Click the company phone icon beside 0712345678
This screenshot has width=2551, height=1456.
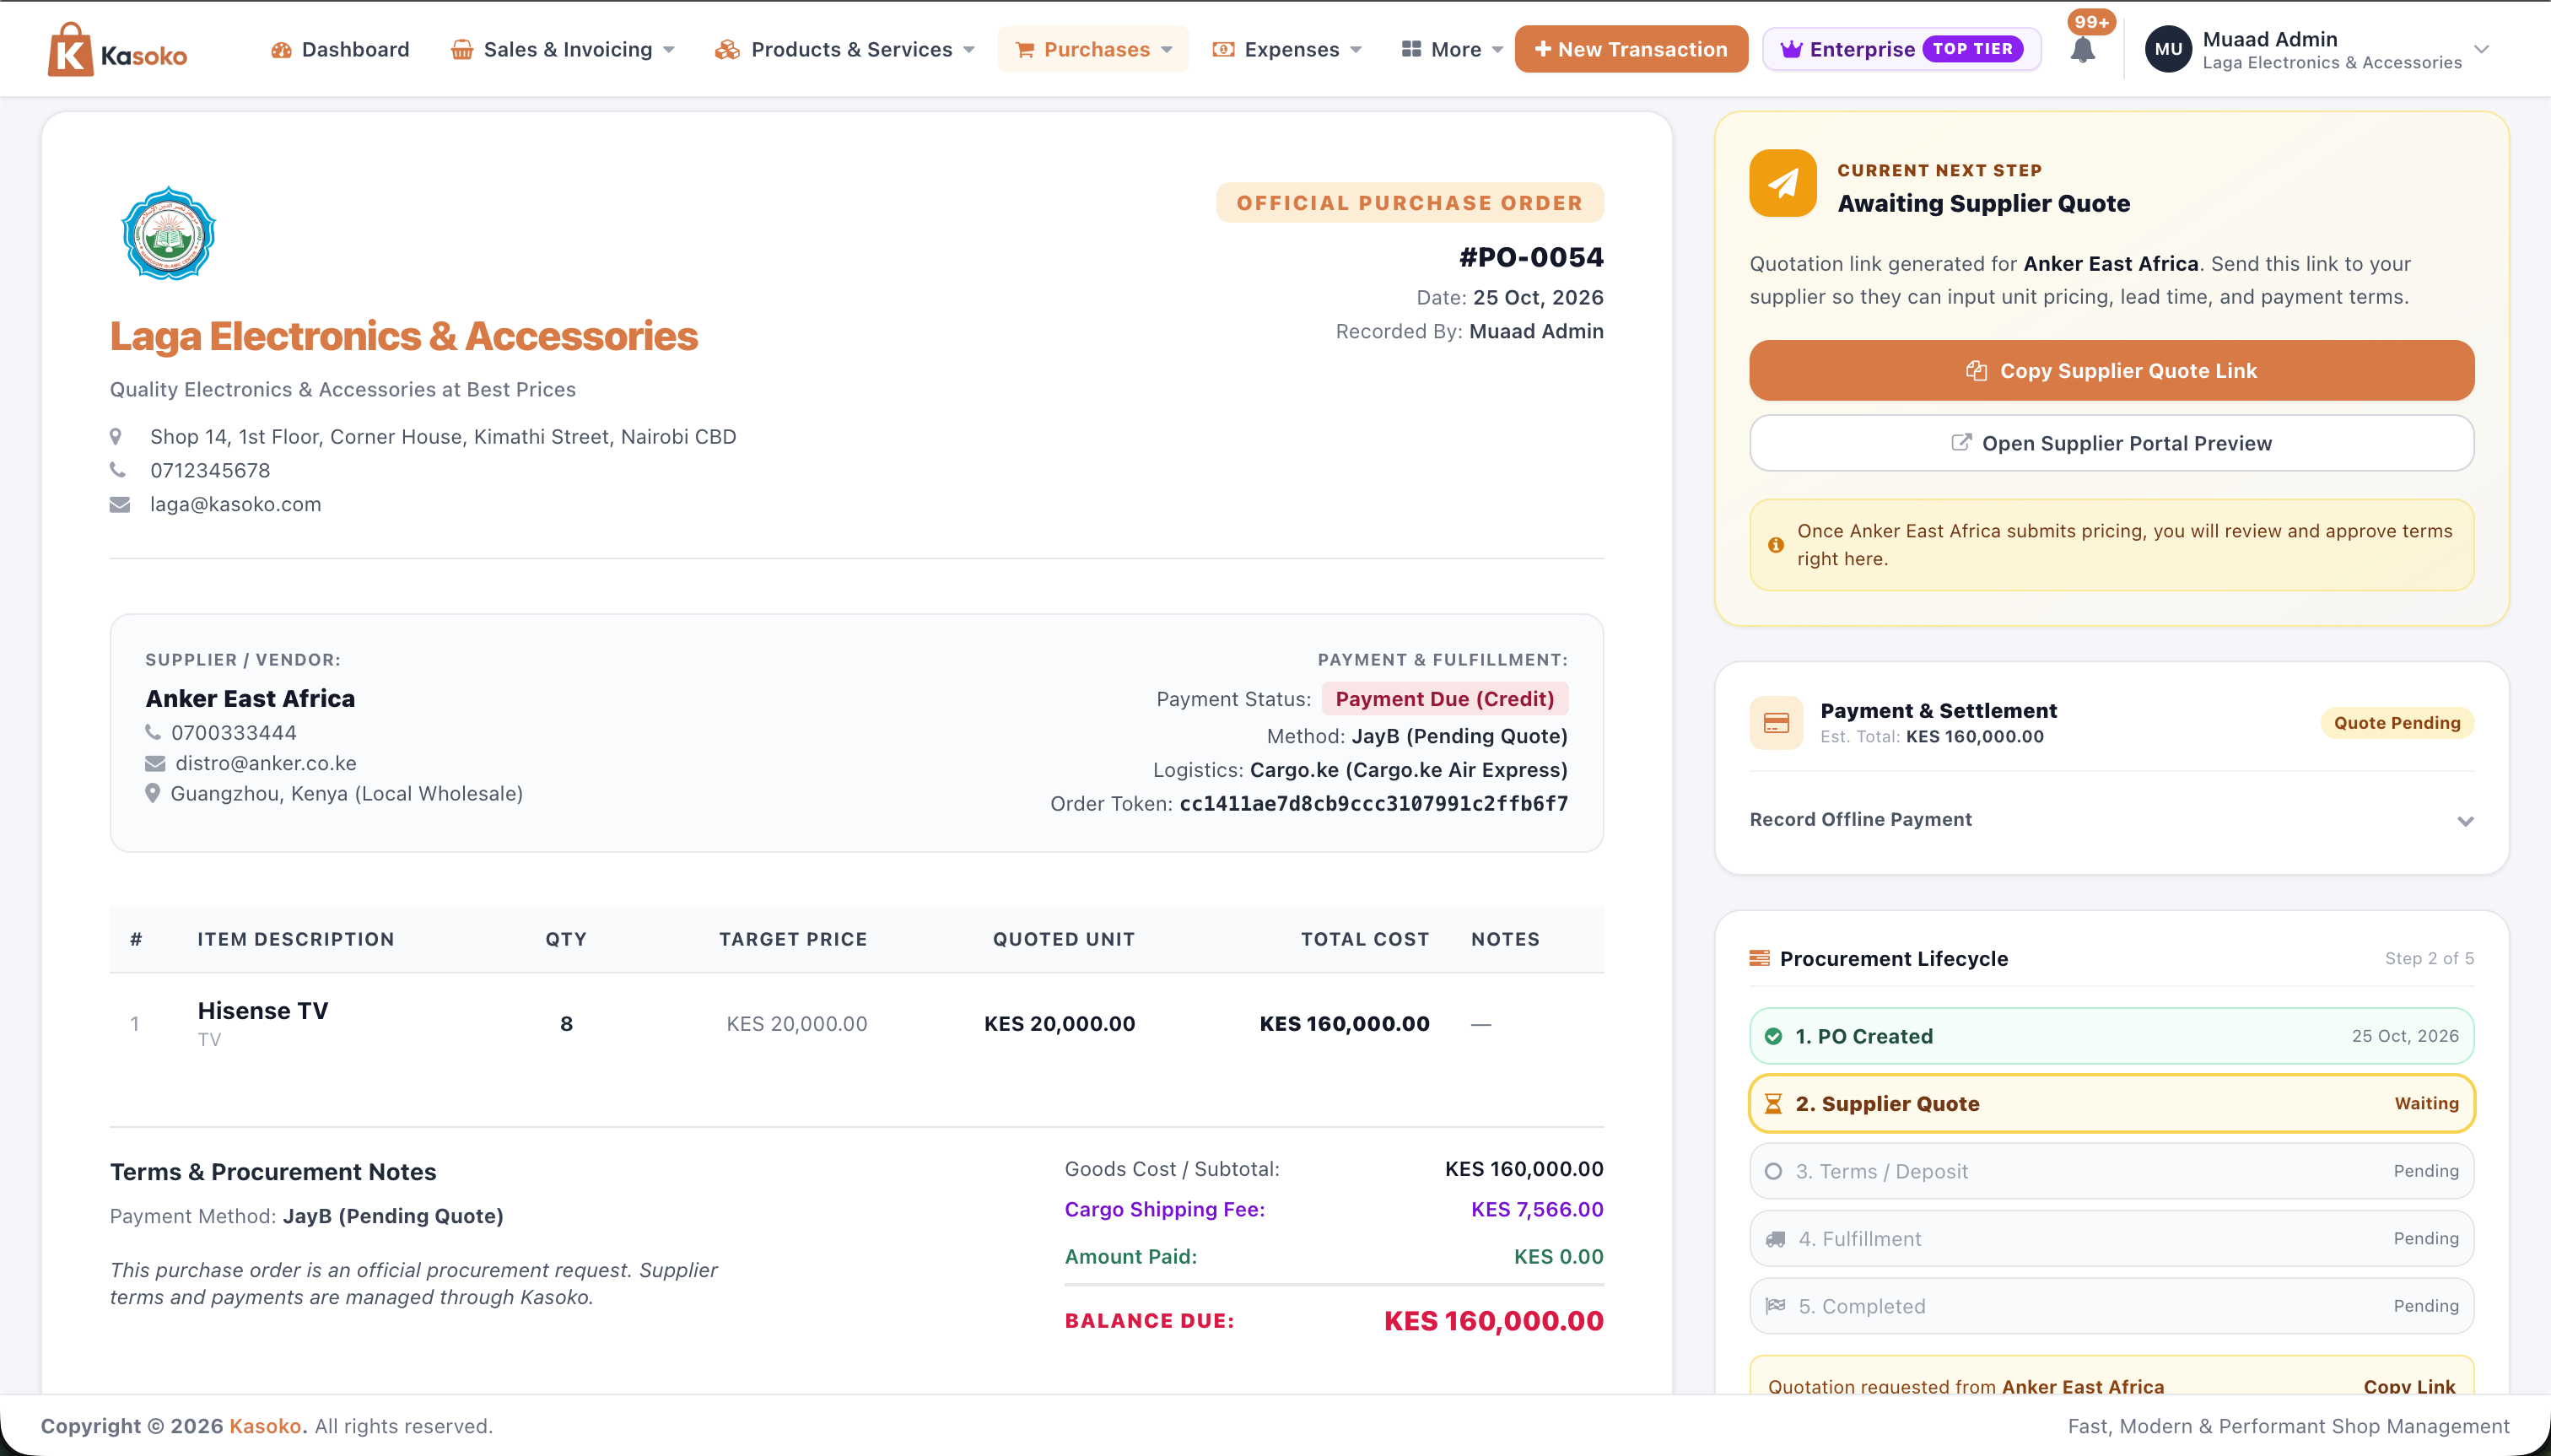pos(118,470)
